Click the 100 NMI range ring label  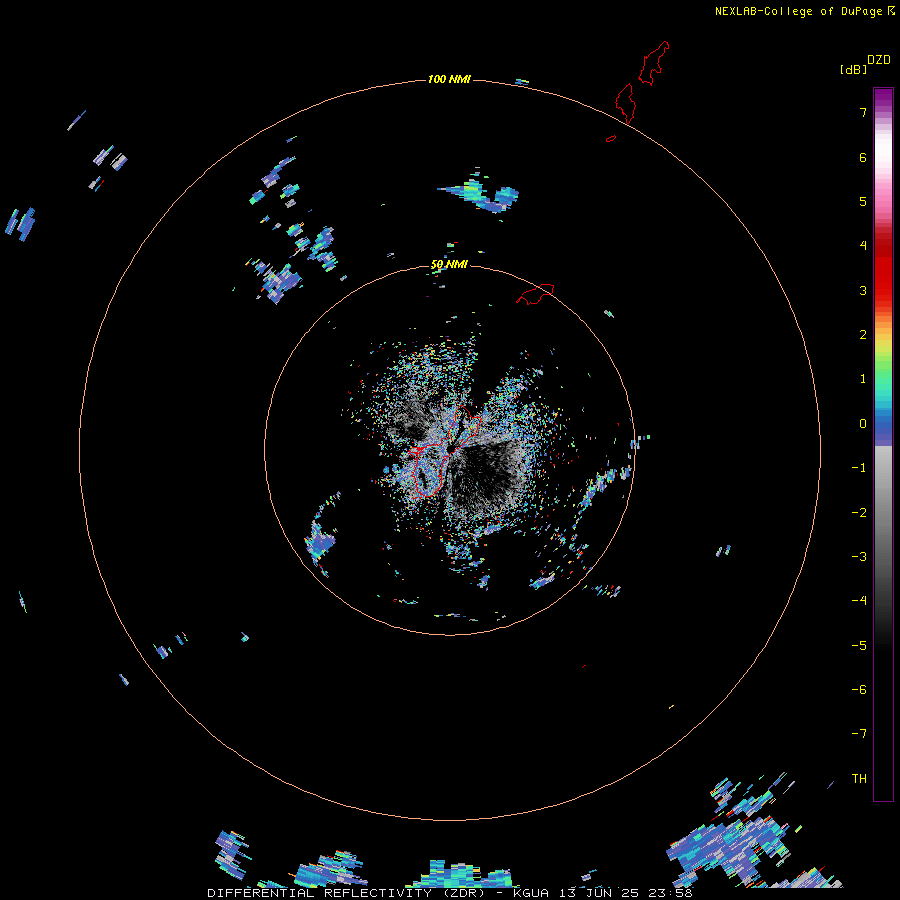pyautogui.click(x=449, y=79)
